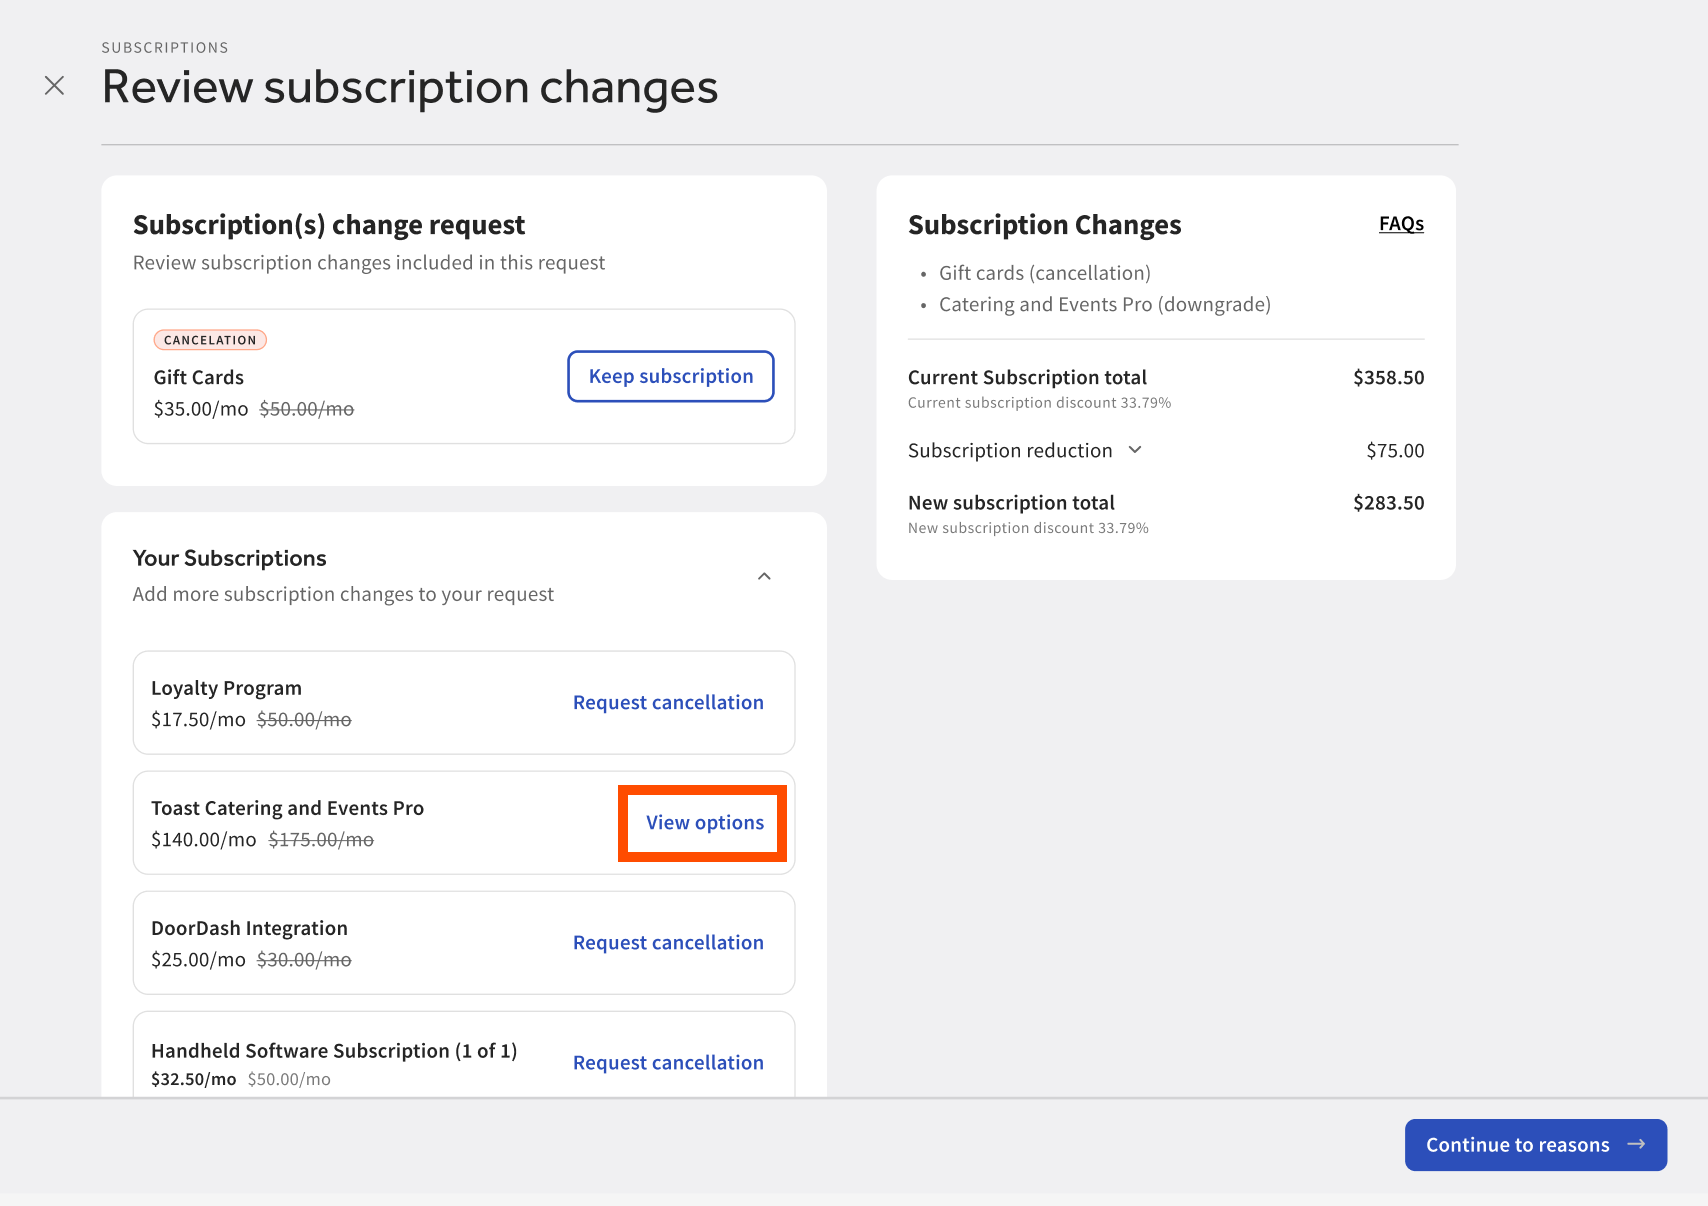Image resolution: width=1708 pixels, height=1206 pixels.
Task: Click the arrow icon in Continue to reasons
Action: [x=1636, y=1144]
